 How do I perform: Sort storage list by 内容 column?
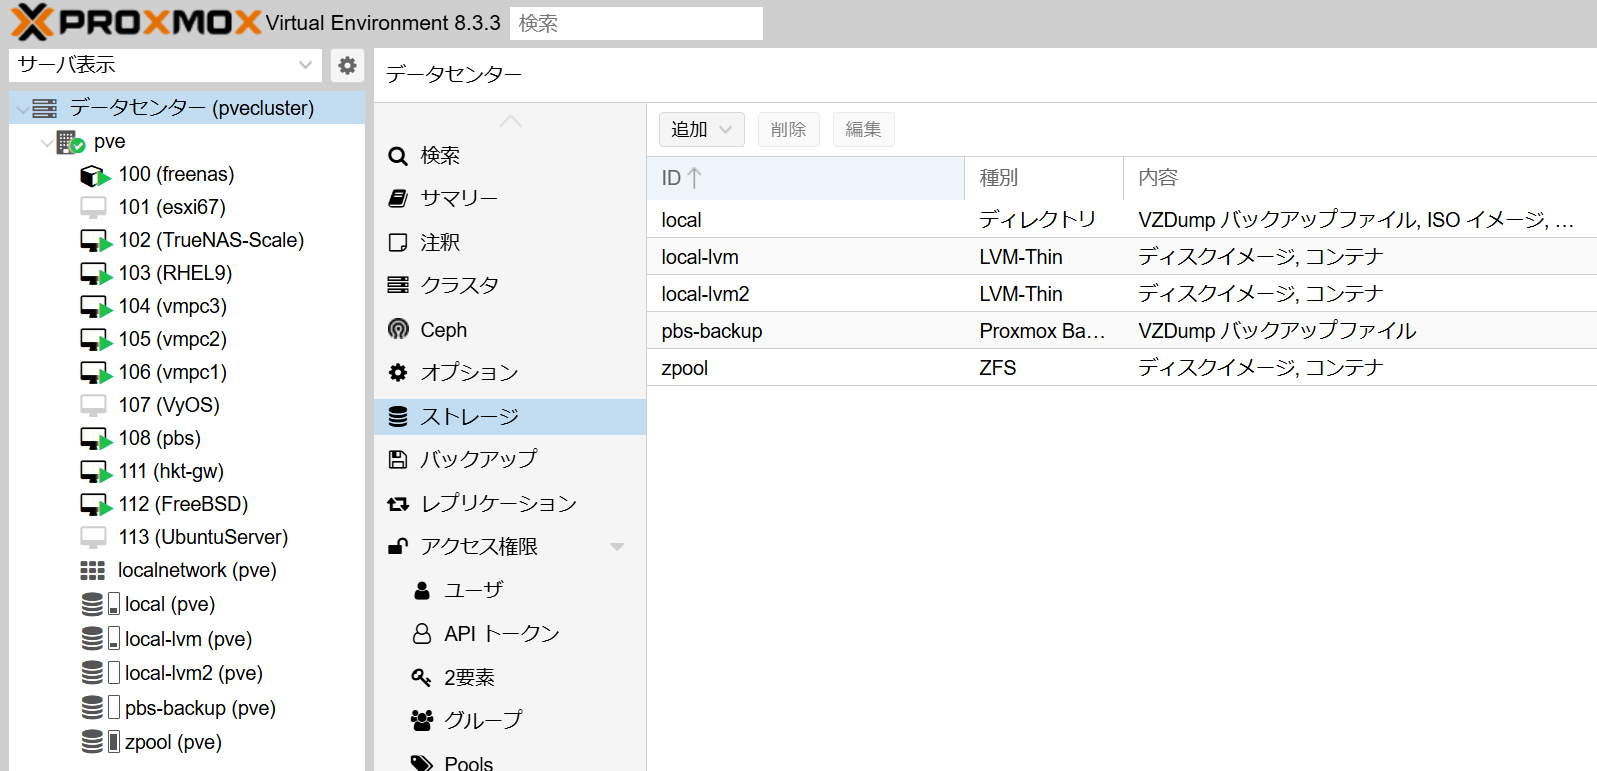point(1360,178)
